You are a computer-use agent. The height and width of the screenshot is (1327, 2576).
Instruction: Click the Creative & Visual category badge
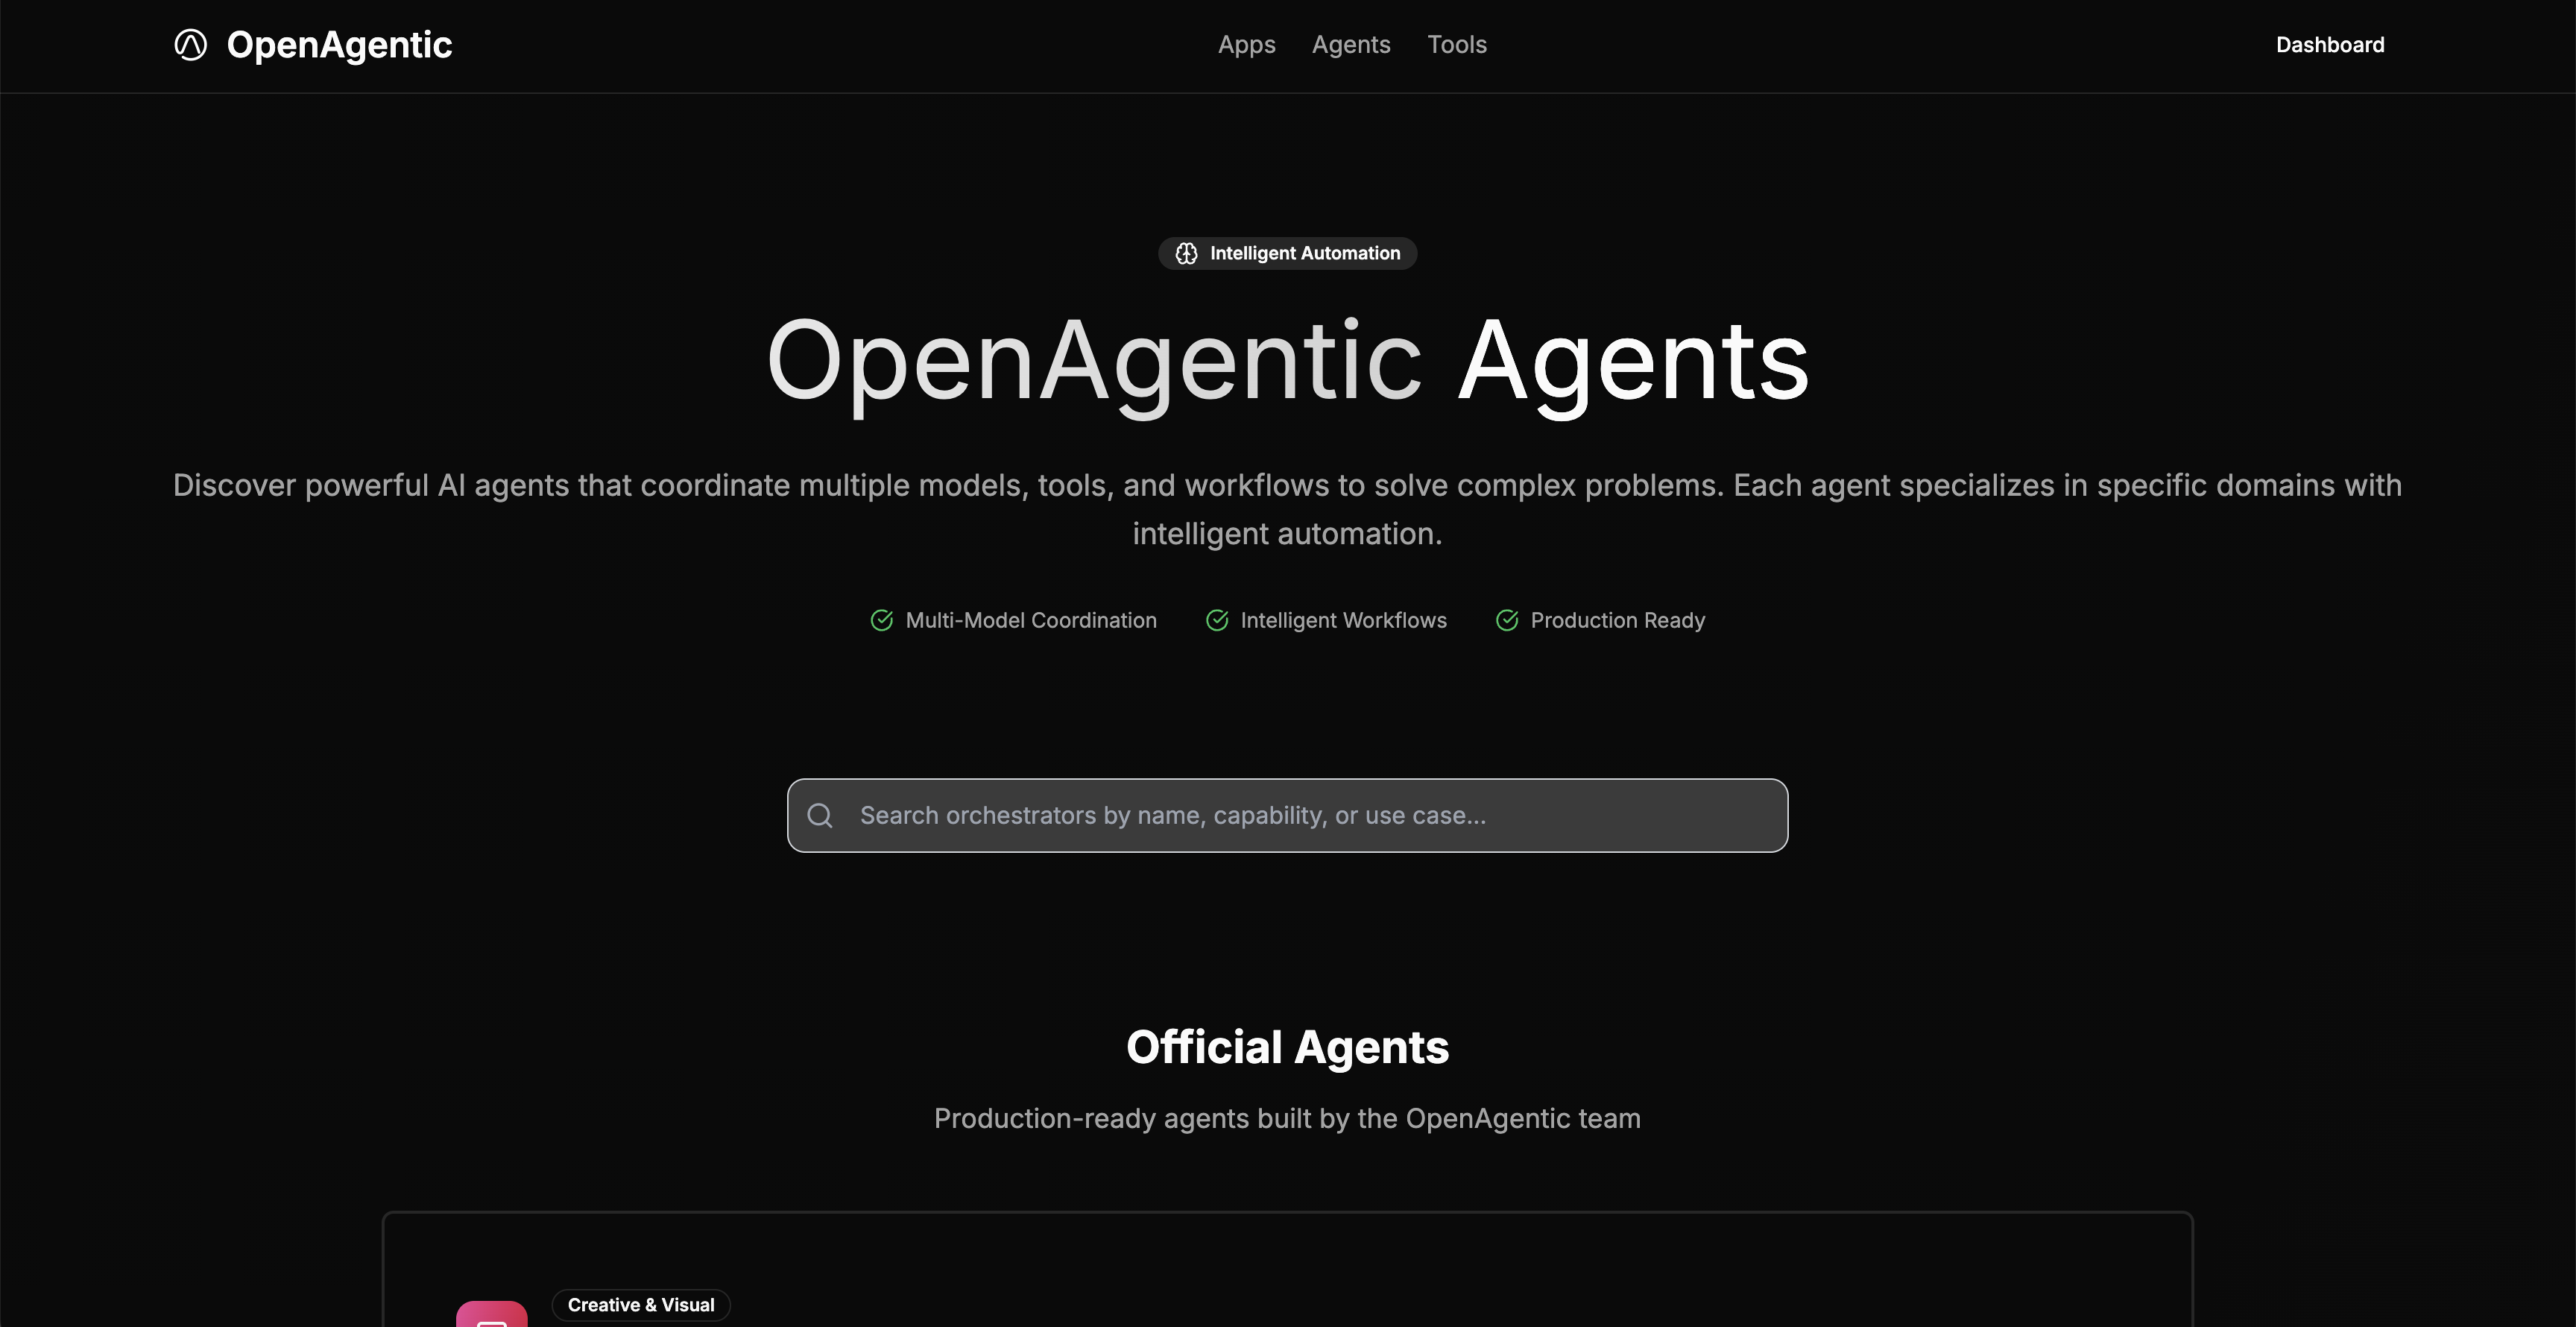tap(641, 1305)
